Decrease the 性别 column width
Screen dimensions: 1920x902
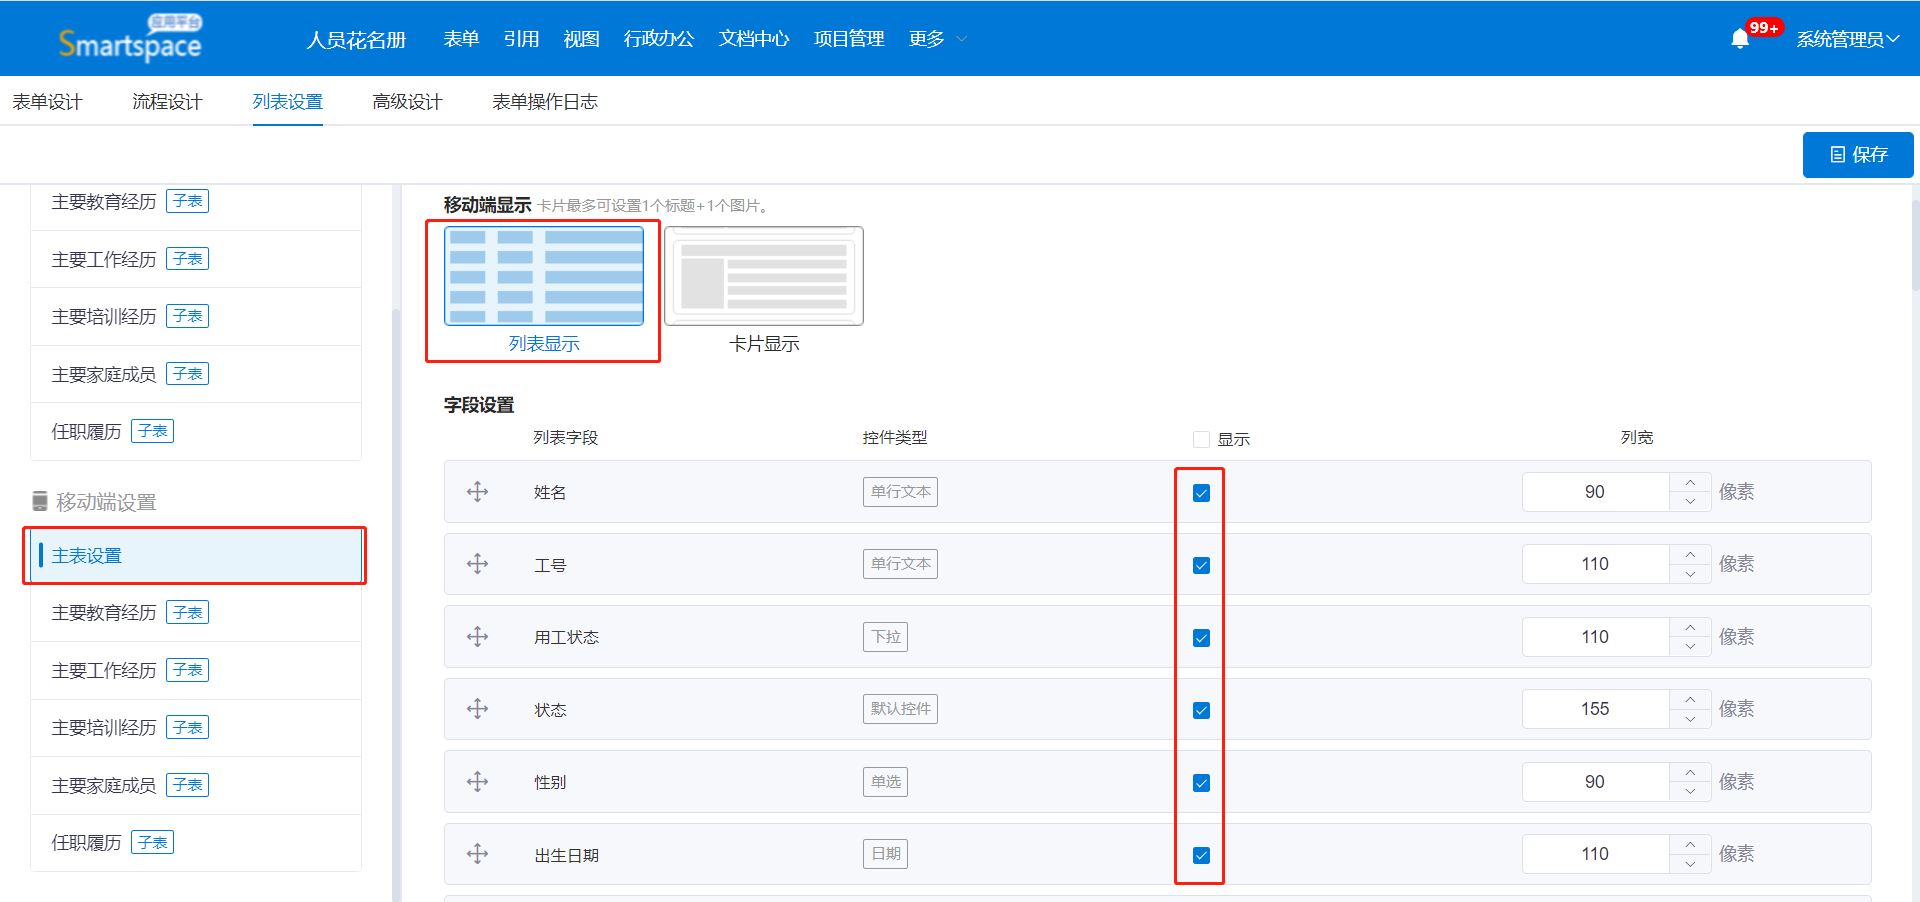coord(1690,791)
